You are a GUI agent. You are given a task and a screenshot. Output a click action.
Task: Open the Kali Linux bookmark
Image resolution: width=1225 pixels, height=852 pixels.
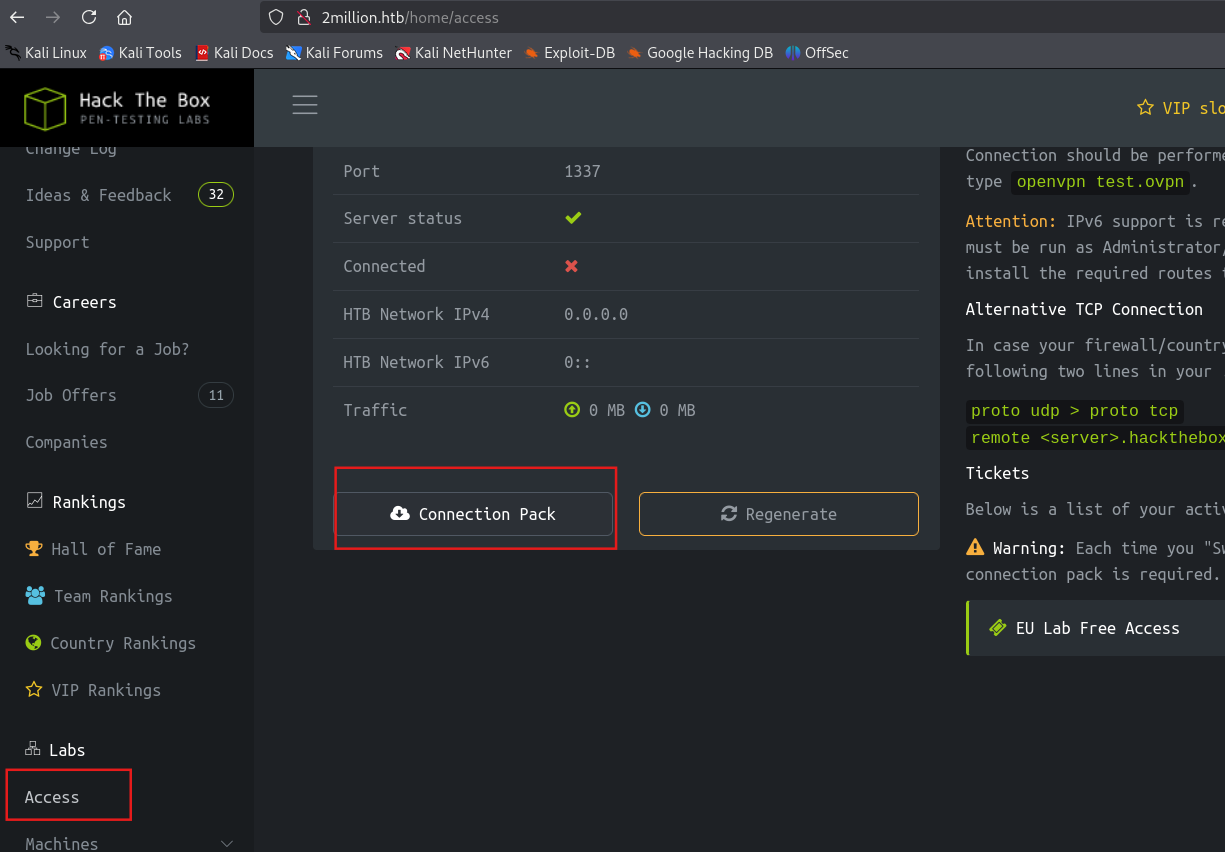pyautogui.click(x=47, y=53)
